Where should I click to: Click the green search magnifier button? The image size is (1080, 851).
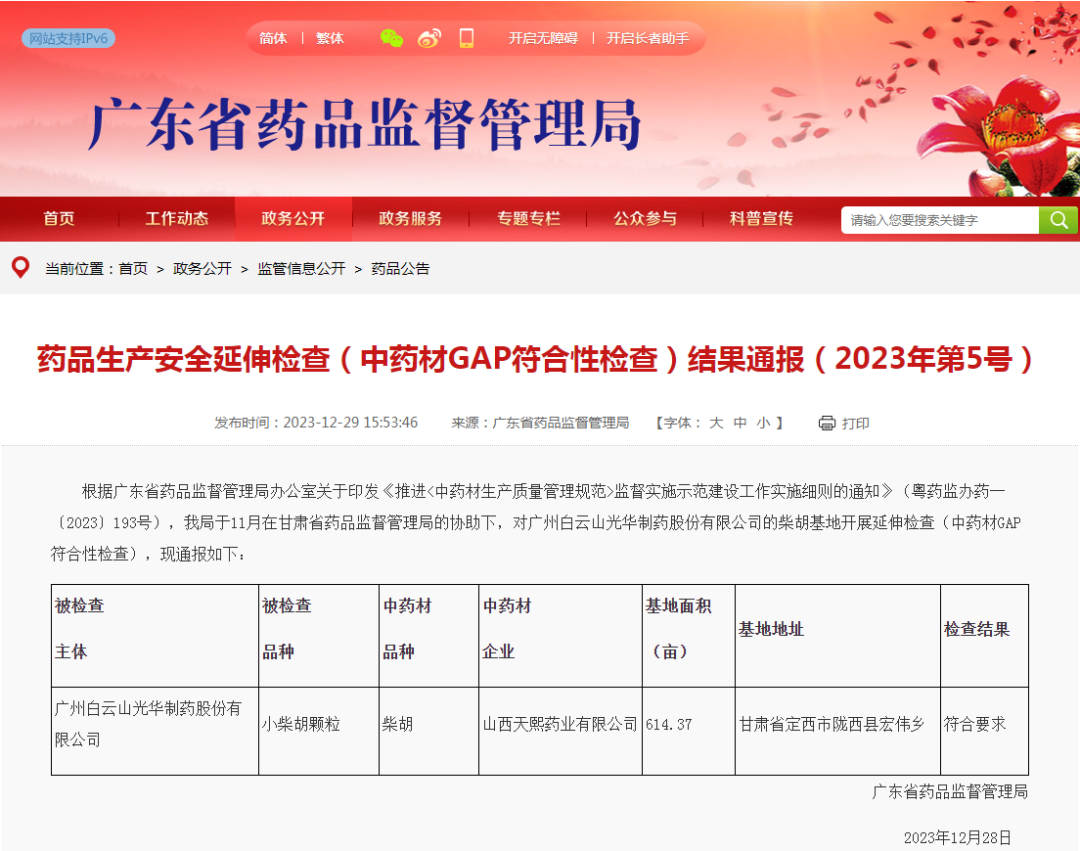[x=1058, y=220]
